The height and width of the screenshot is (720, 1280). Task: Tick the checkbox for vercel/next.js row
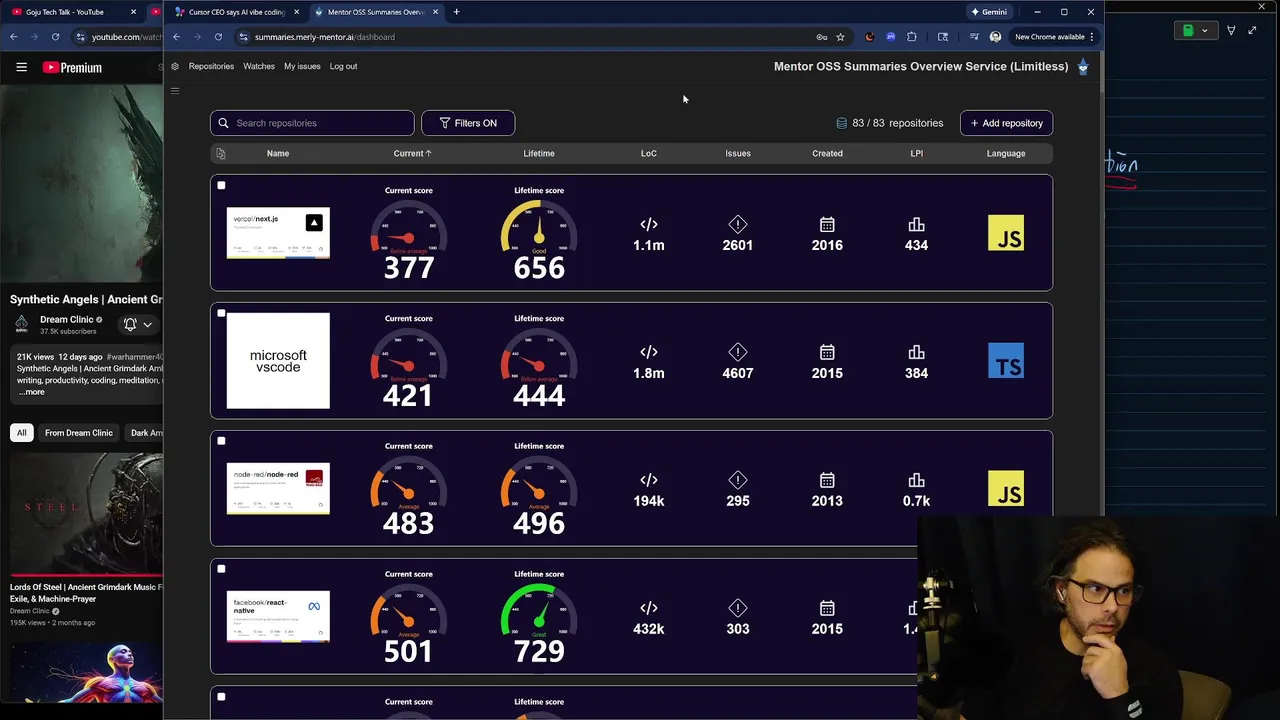click(x=221, y=185)
